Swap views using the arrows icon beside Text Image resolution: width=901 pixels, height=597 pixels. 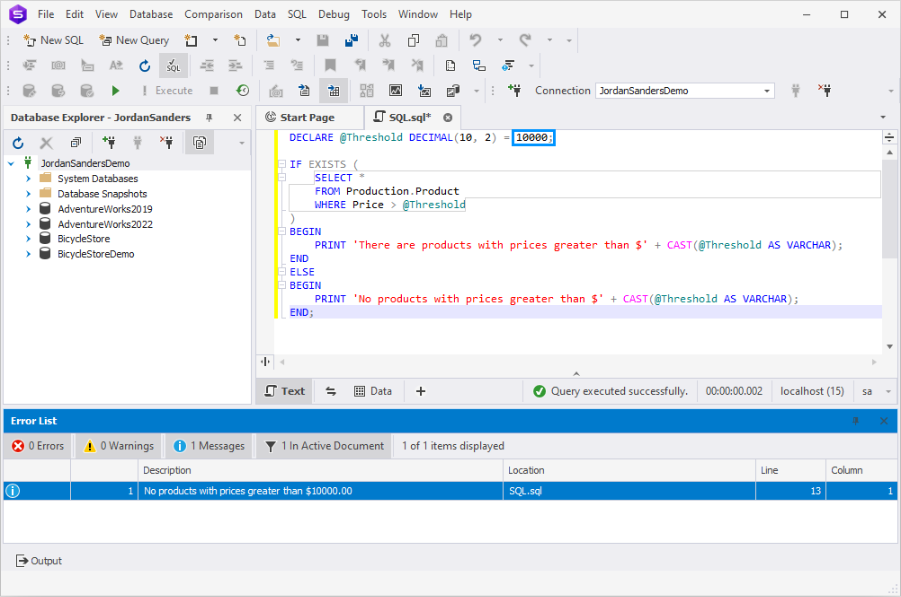331,391
